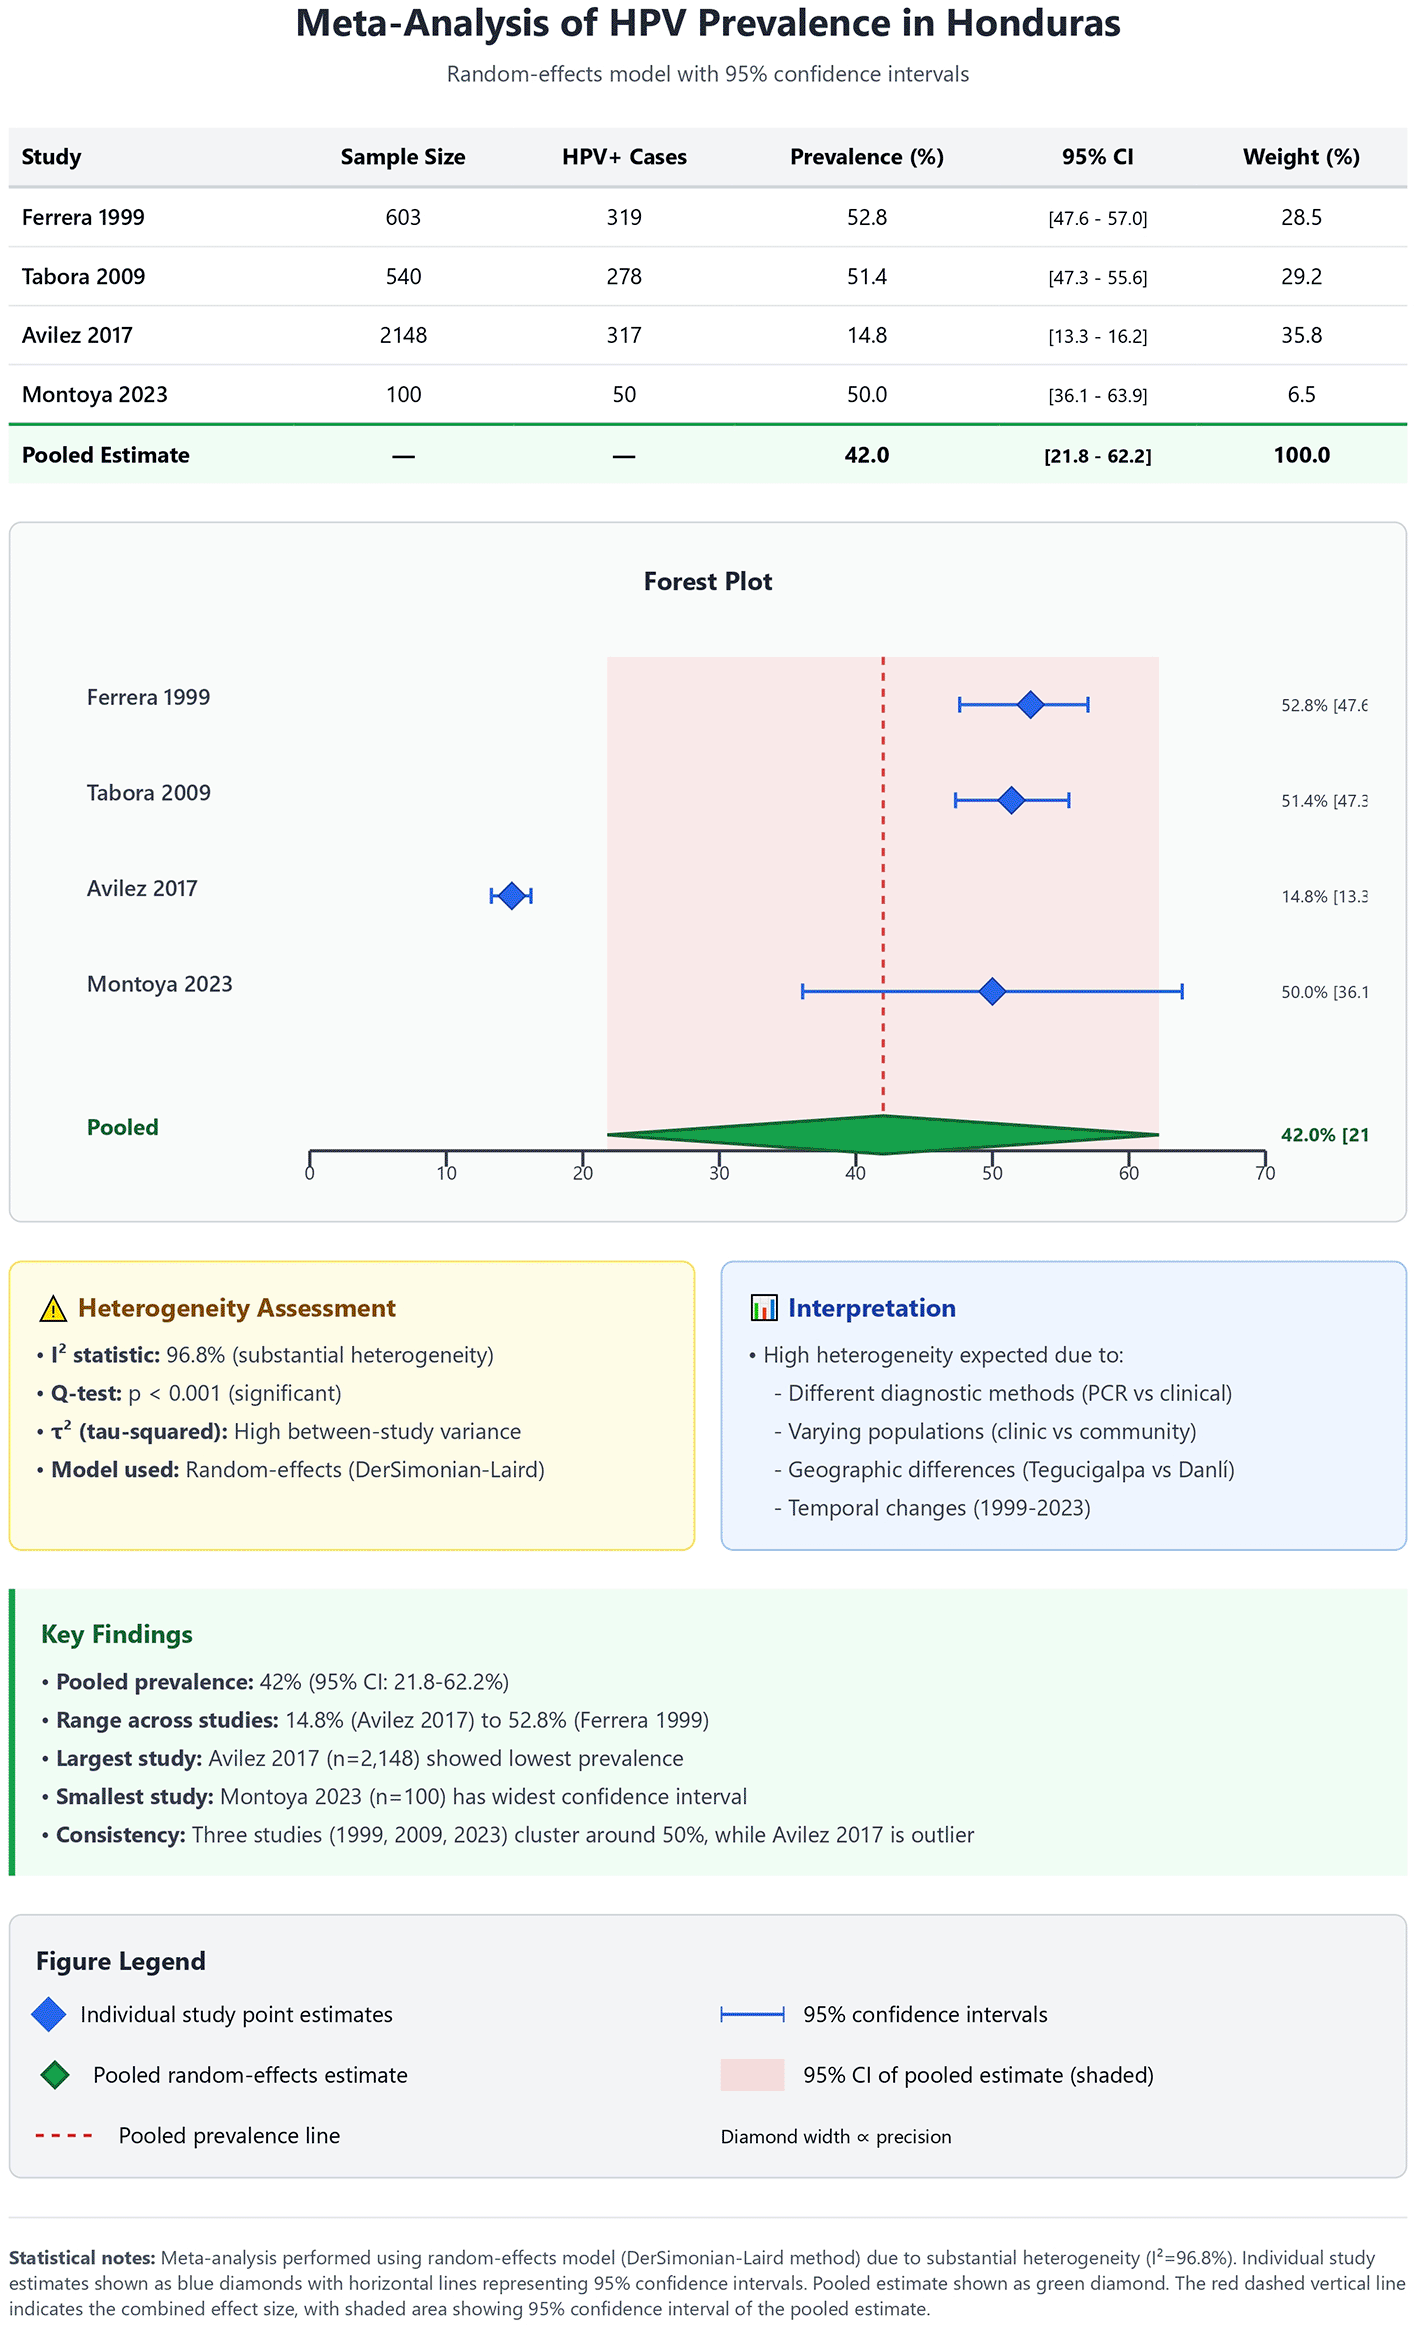
Task: Click the Figure Legend heading
Action: point(121,1961)
